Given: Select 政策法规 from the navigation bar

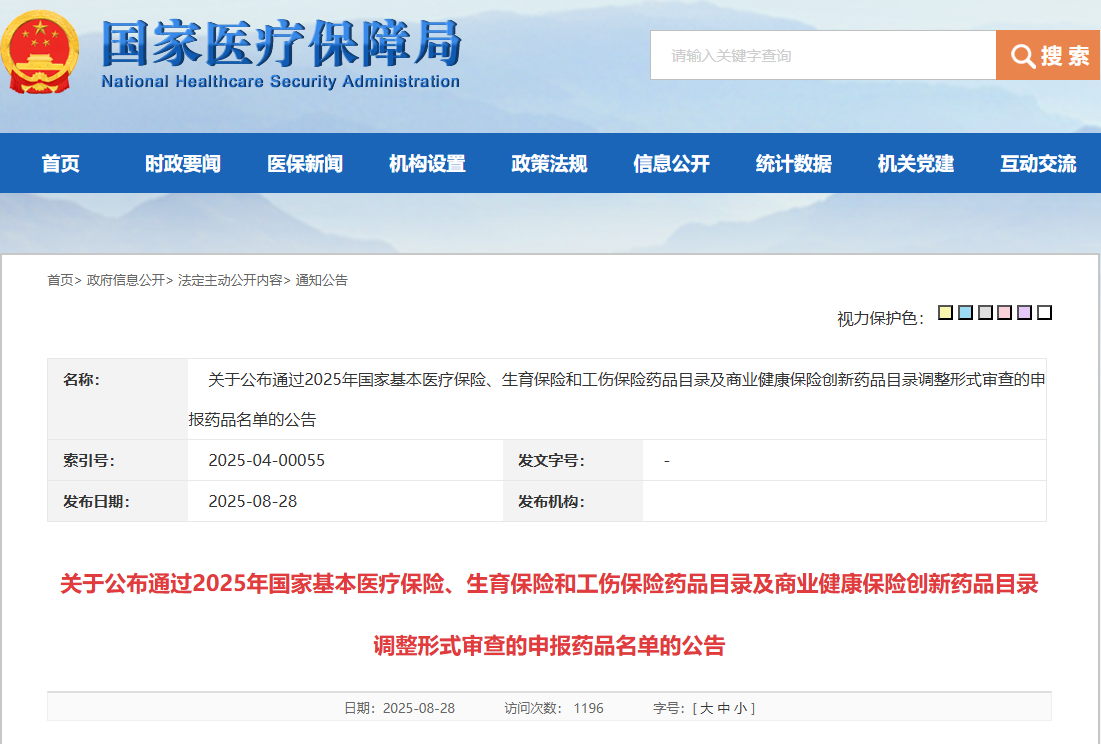Looking at the screenshot, I should tap(549, 164).
